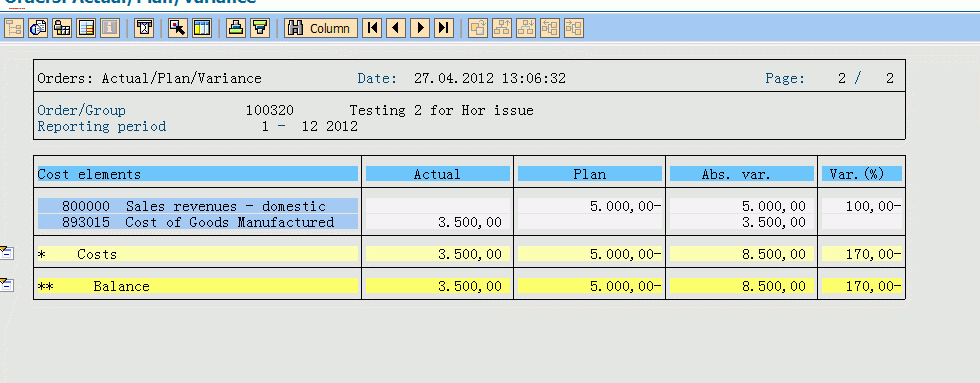The height and width of the screenshot is (383, 980).
Task: Select the Abs. var. column header
Action: (x=742, y=174)
